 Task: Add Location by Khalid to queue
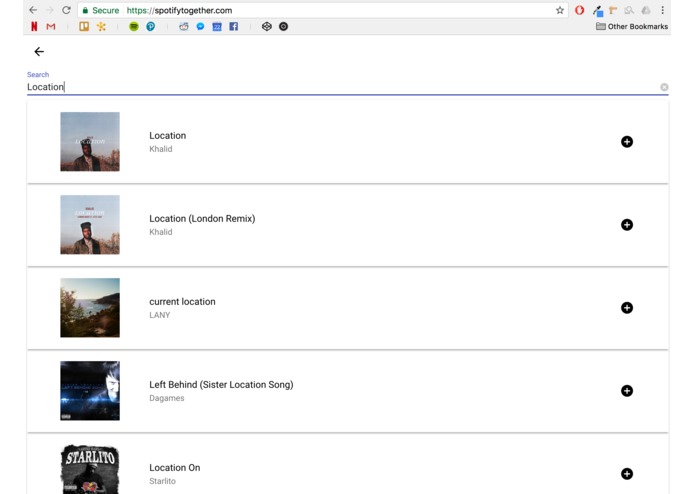627,142
